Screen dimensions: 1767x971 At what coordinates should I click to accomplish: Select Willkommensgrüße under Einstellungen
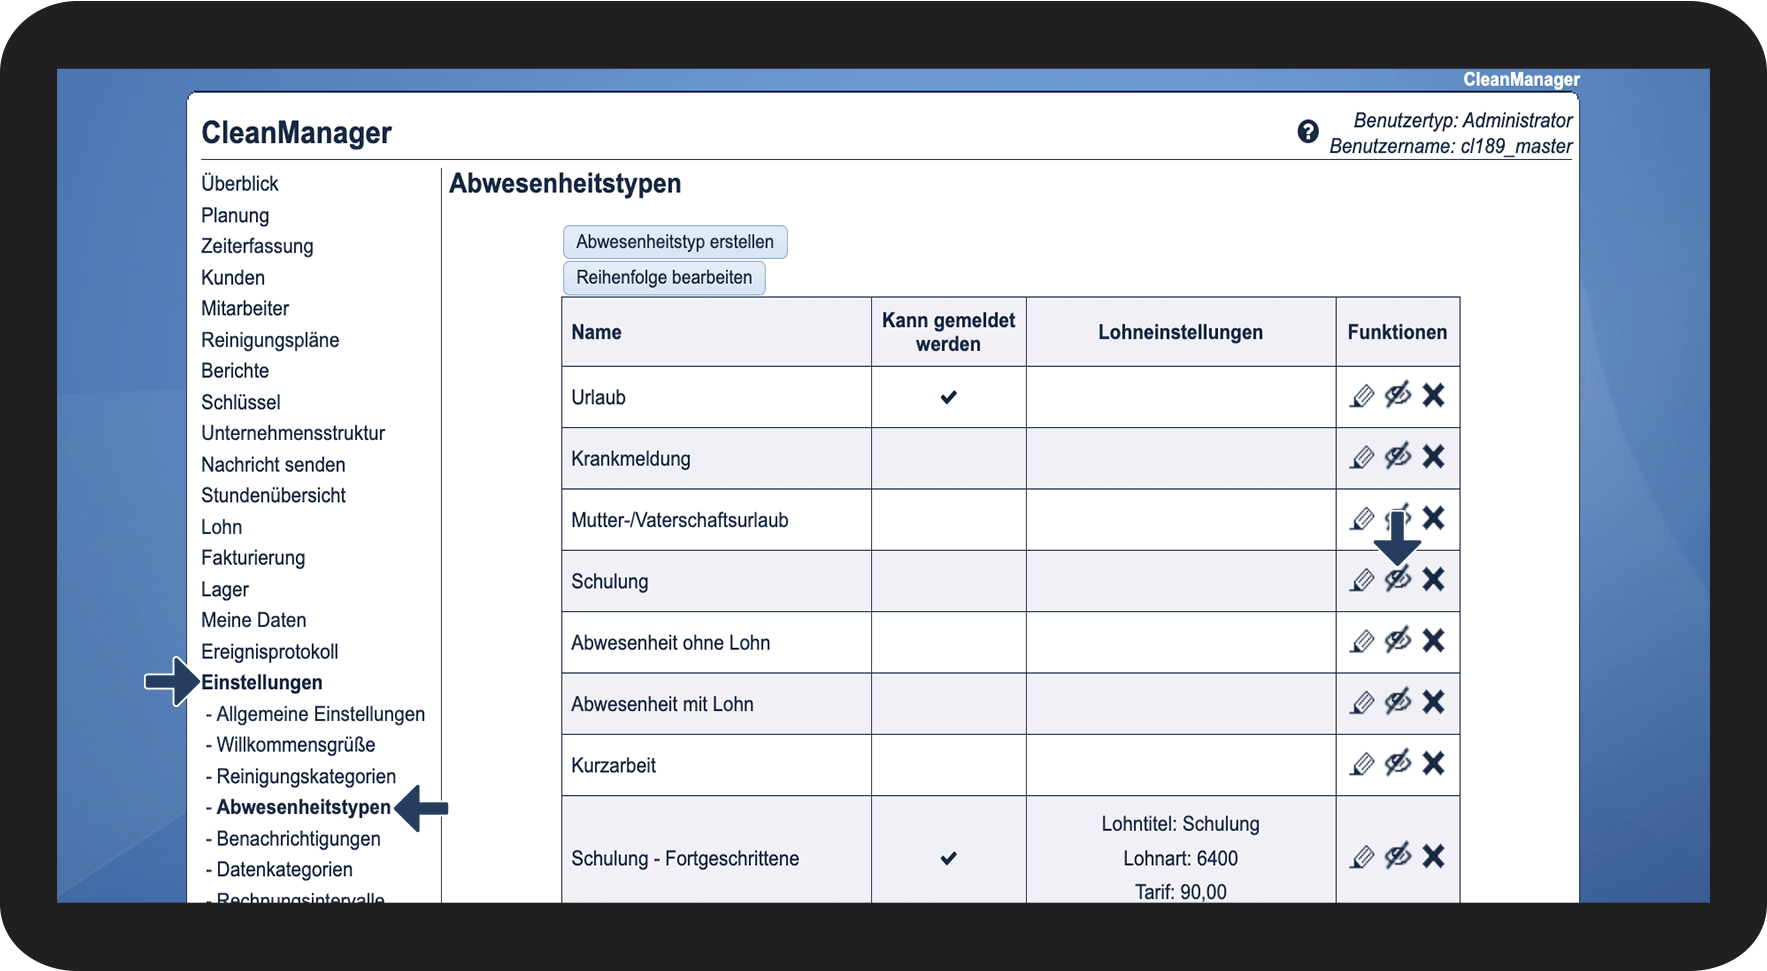[296, 745]
